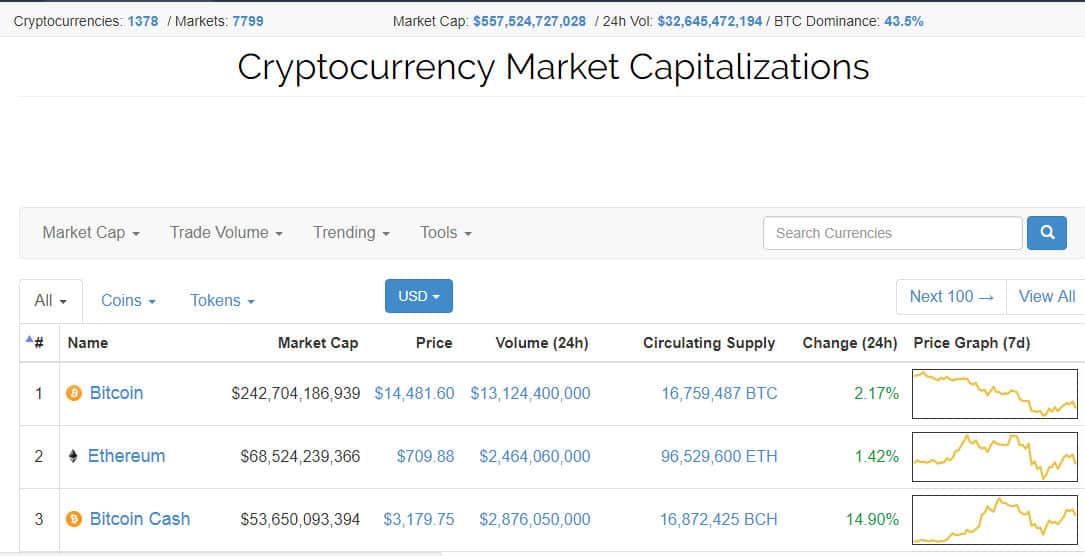Click the Ethereum diamond logo icon
Screen dimensions: 1085x556
pyautogui.click(x=72, y=456)
